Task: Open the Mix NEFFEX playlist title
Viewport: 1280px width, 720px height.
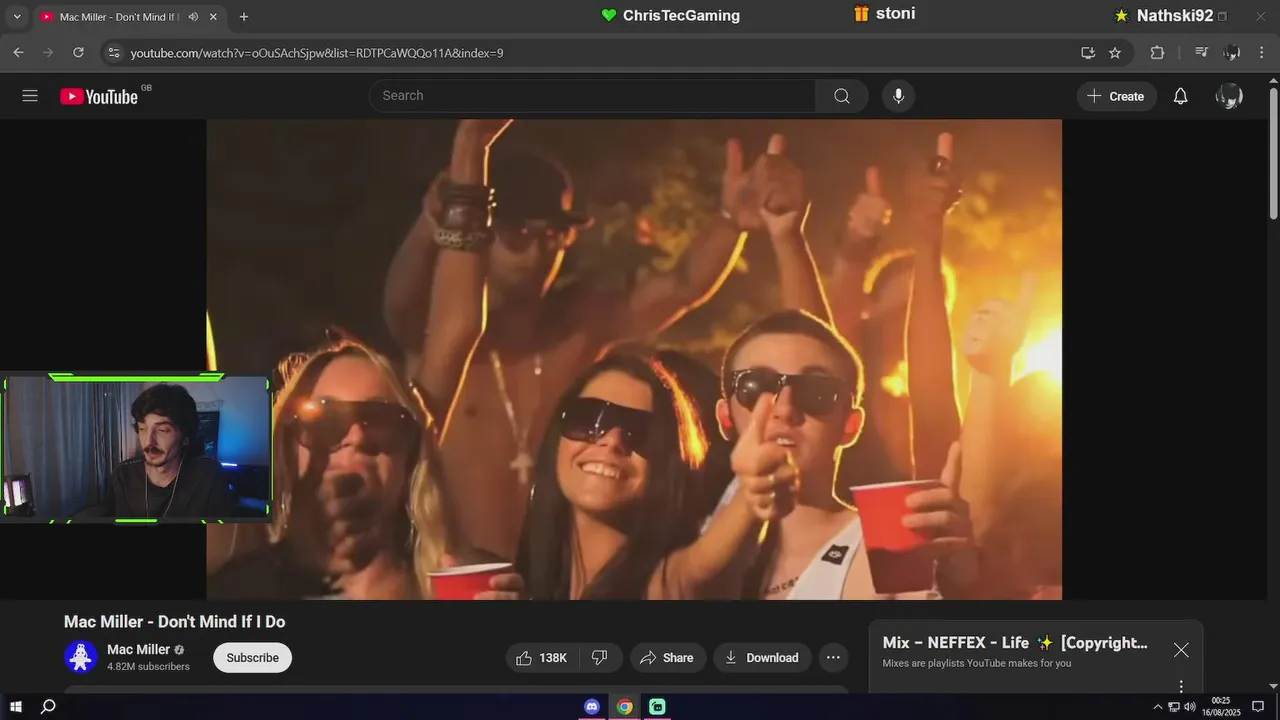Action: pyautogui.click(x=1015, y=643)
